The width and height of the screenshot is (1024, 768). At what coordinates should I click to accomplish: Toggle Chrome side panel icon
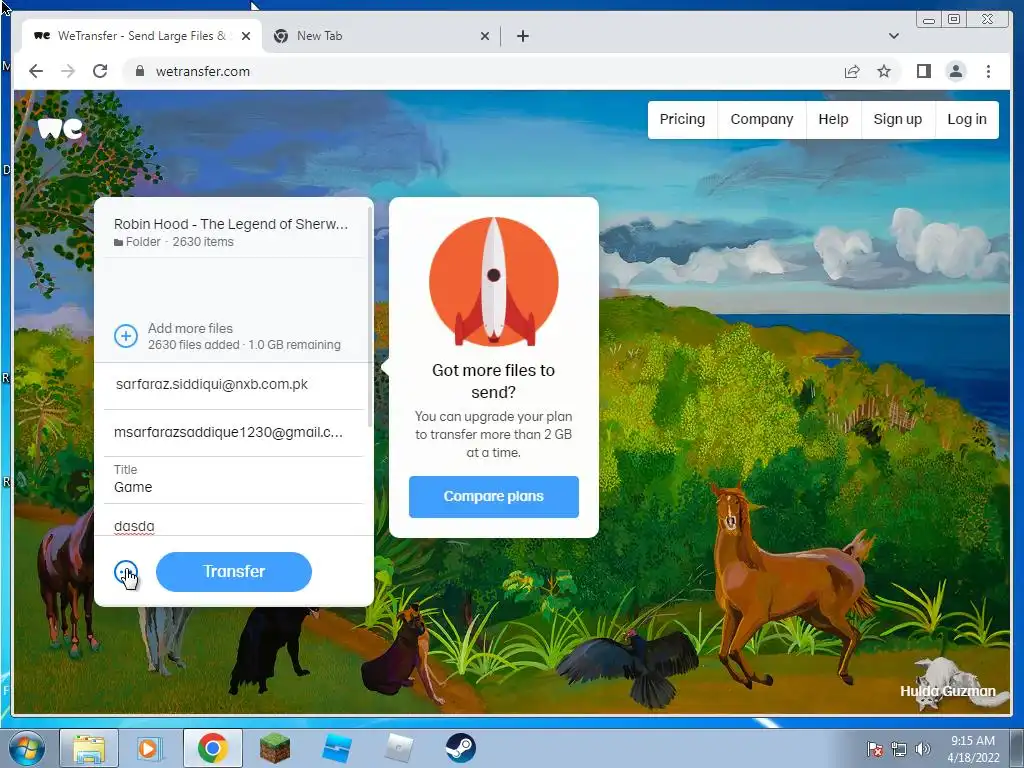[923, 71]
